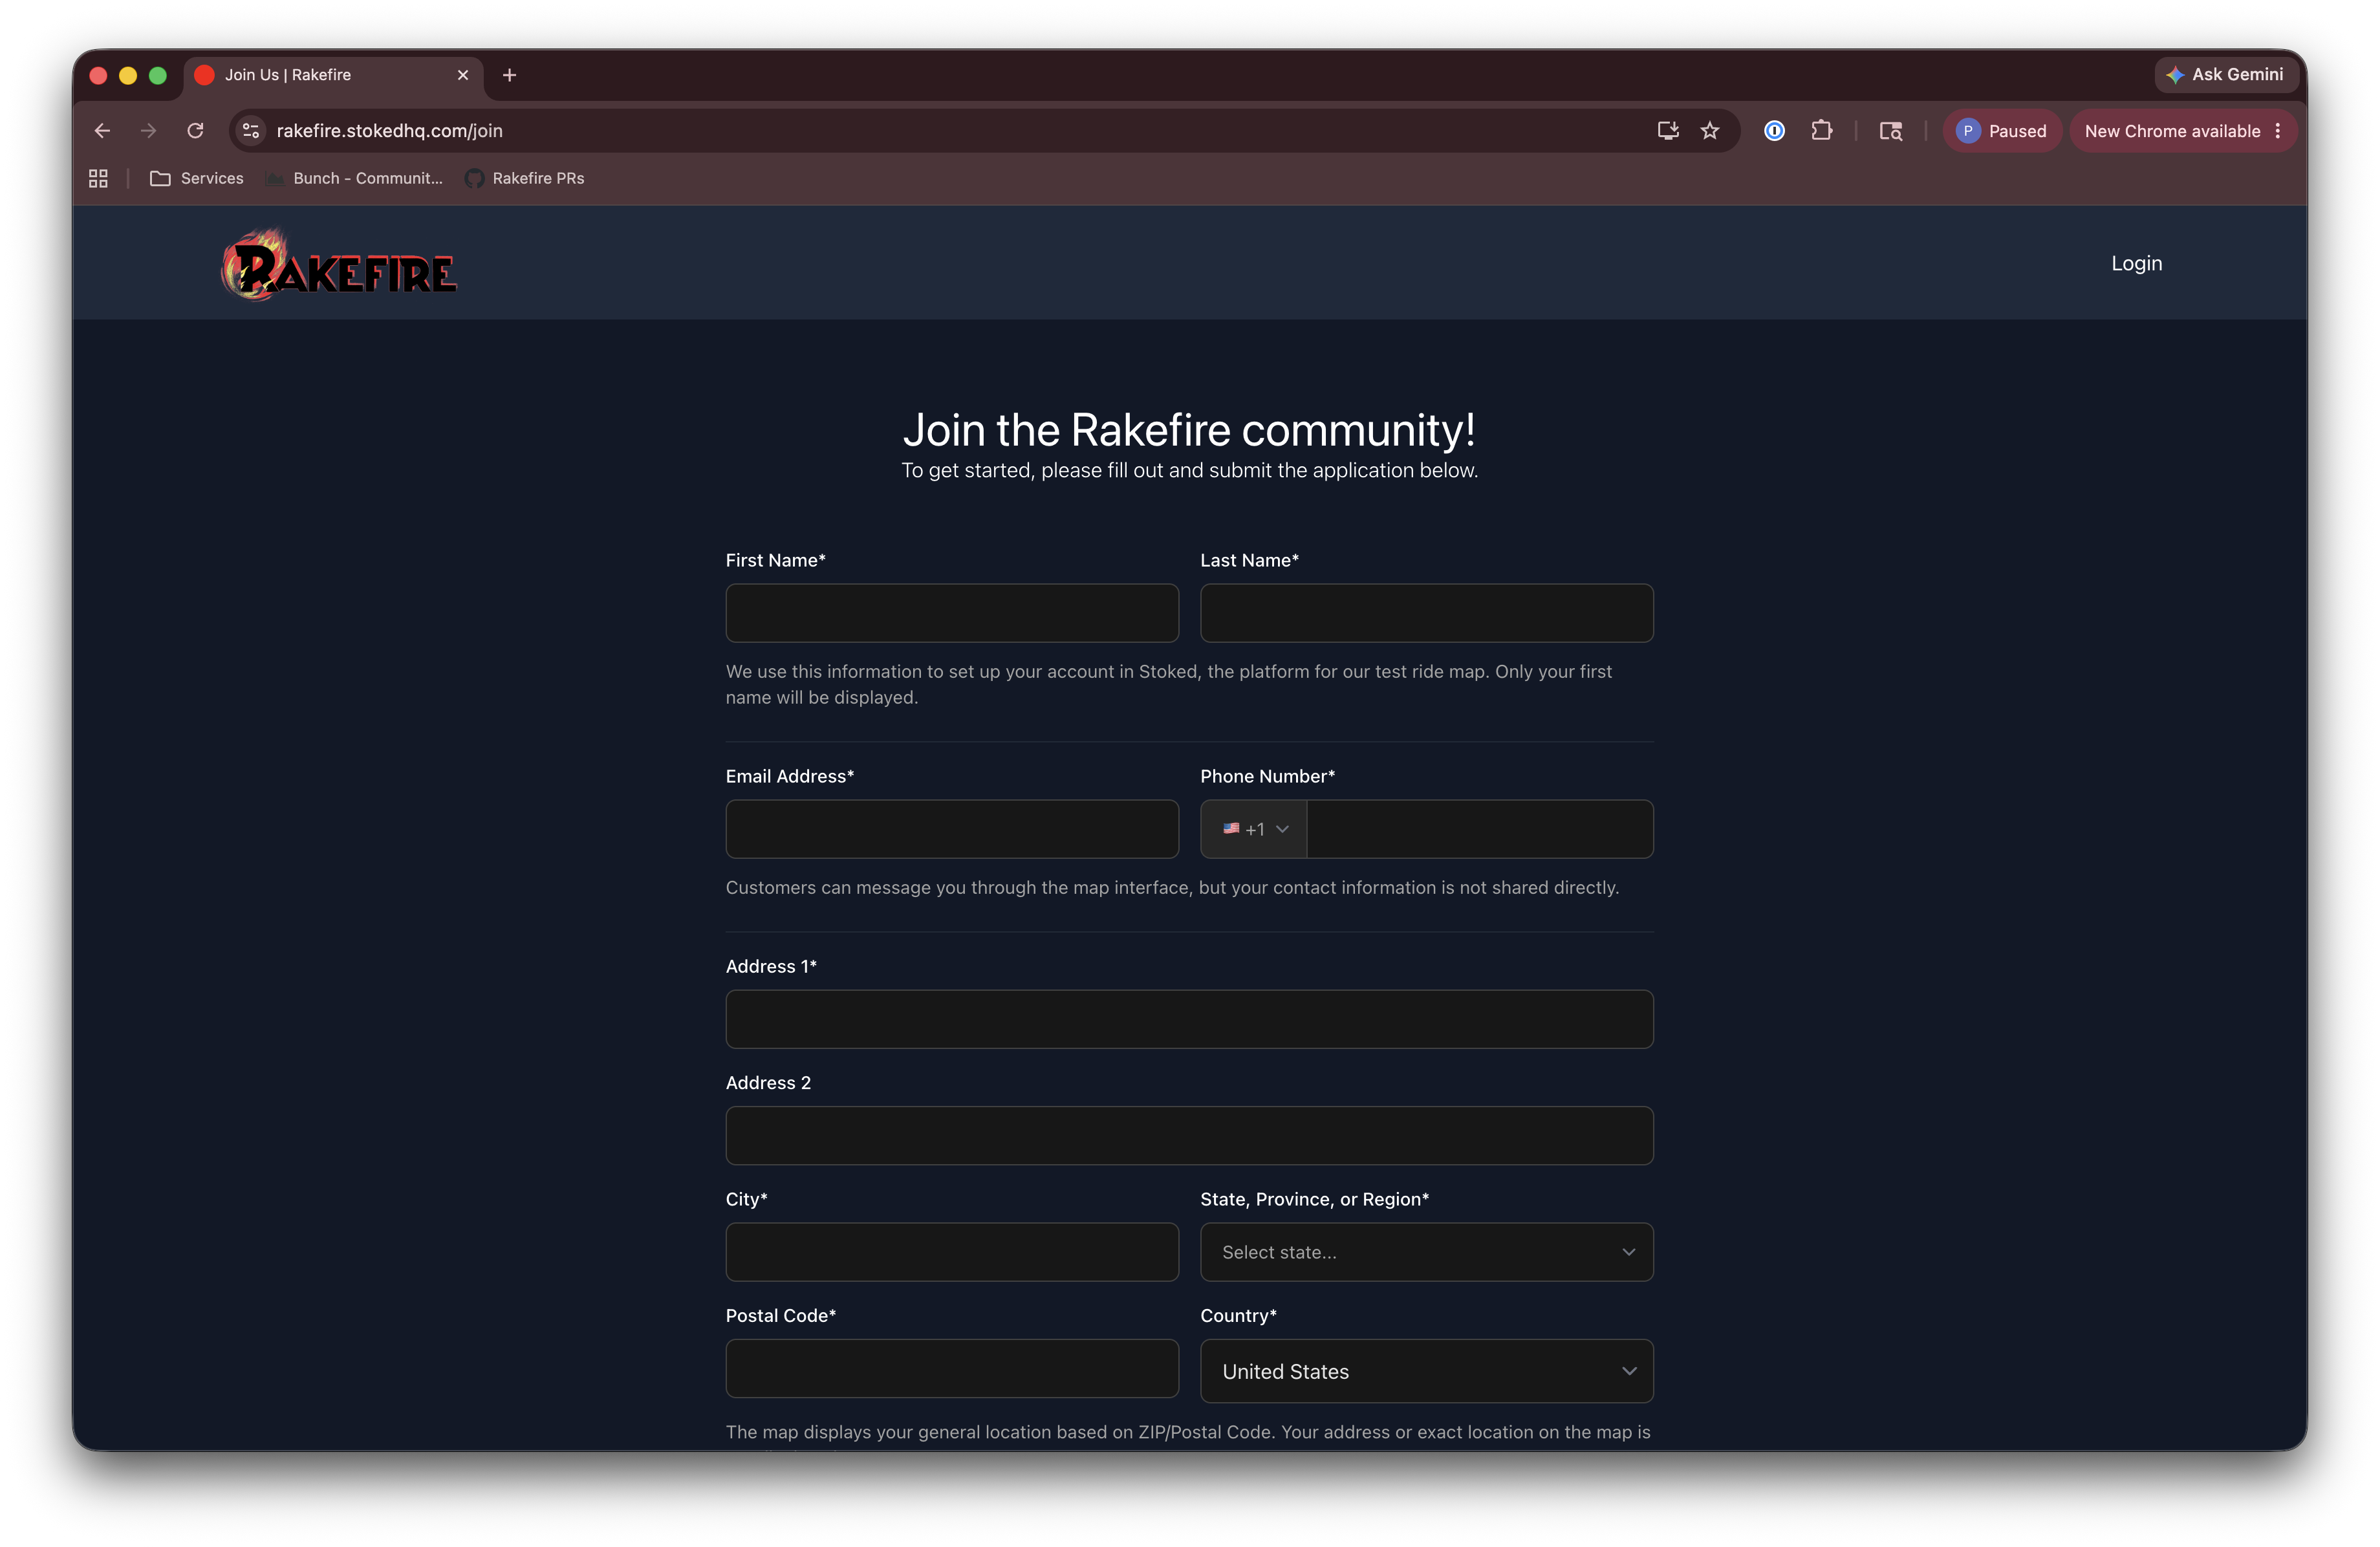Click the Rakefire logo
The width and height of the screenshot is (2380, 1547).
(x=338, y=265)
